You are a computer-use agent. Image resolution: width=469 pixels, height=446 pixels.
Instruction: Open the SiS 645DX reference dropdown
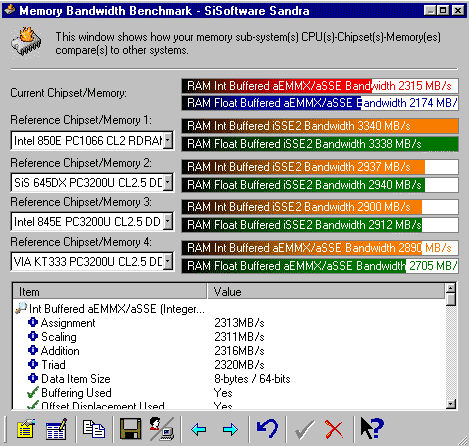169,182
